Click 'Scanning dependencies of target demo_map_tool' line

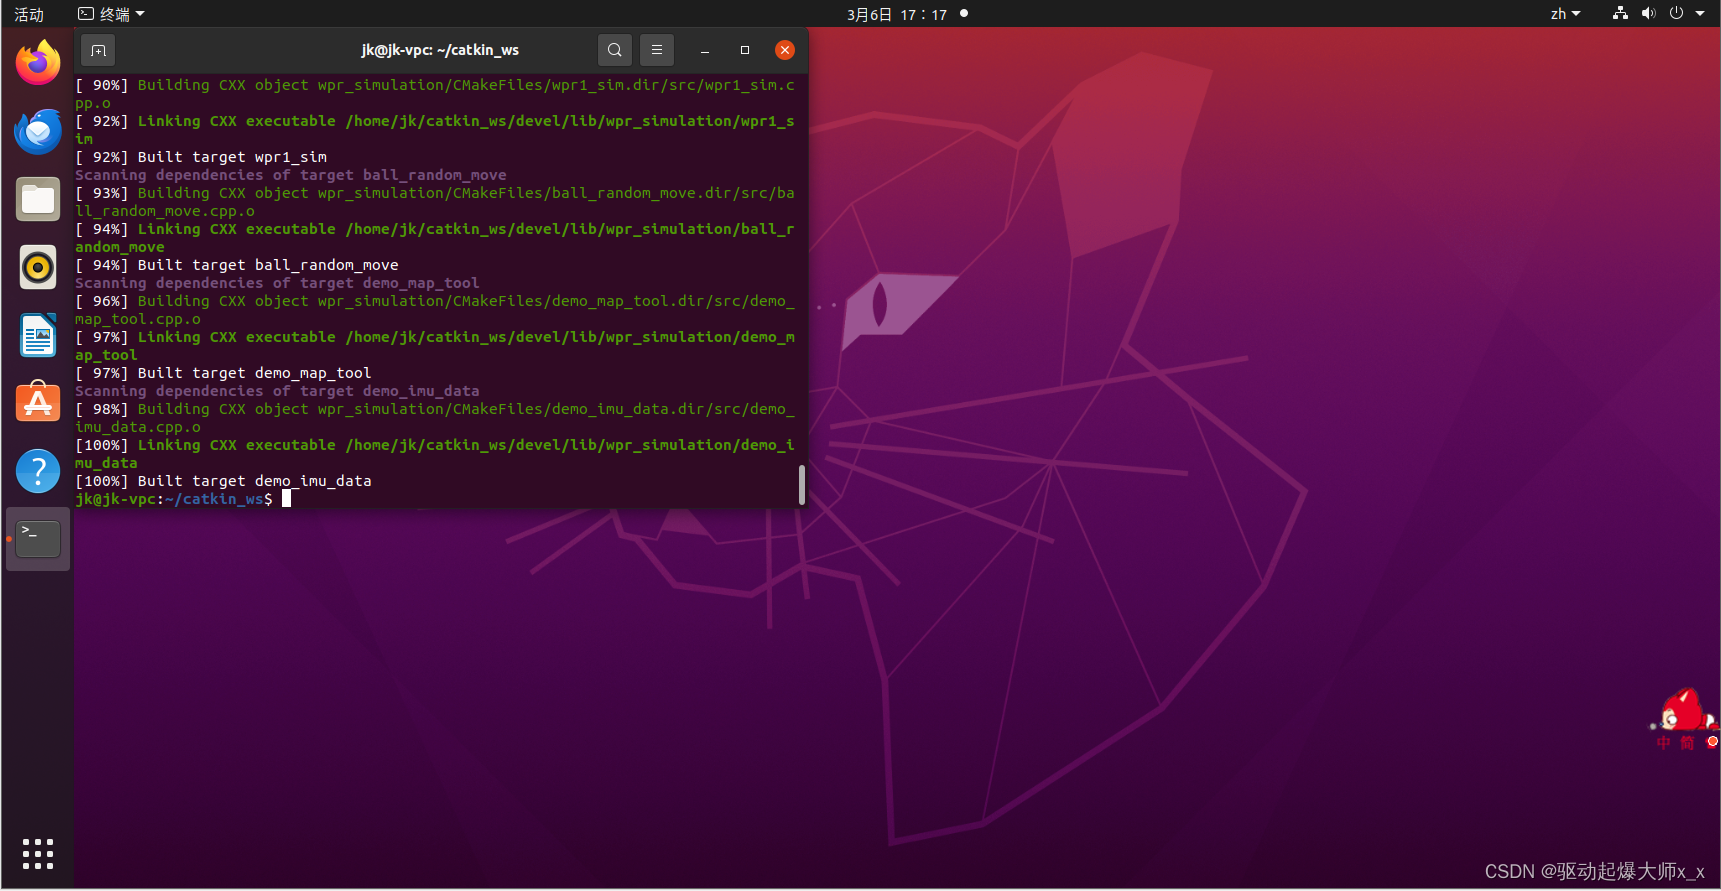click(277, 283)
